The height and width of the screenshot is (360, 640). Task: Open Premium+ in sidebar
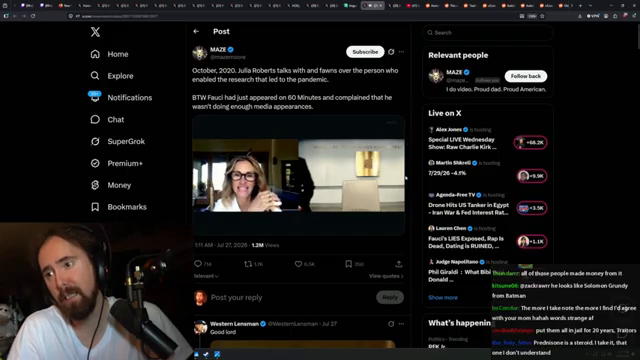point(116,163)
